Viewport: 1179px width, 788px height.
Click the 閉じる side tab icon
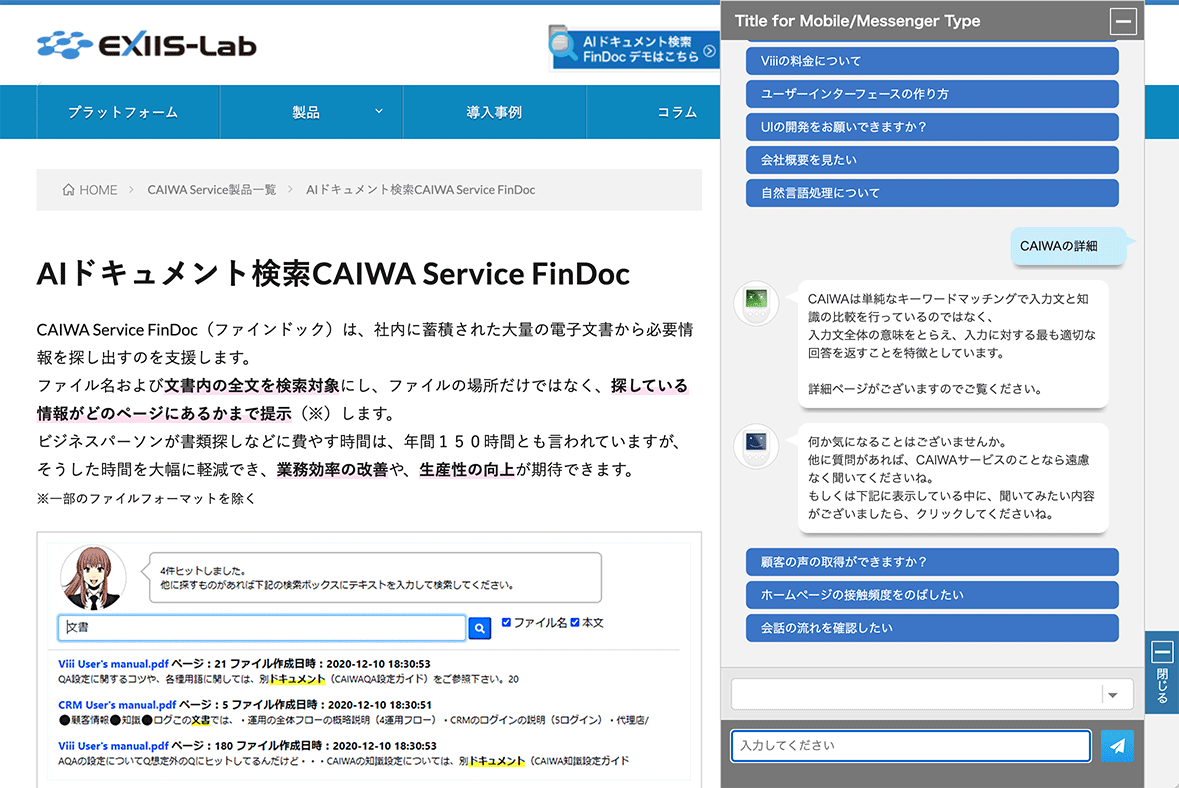click(x=1161, y=653)
